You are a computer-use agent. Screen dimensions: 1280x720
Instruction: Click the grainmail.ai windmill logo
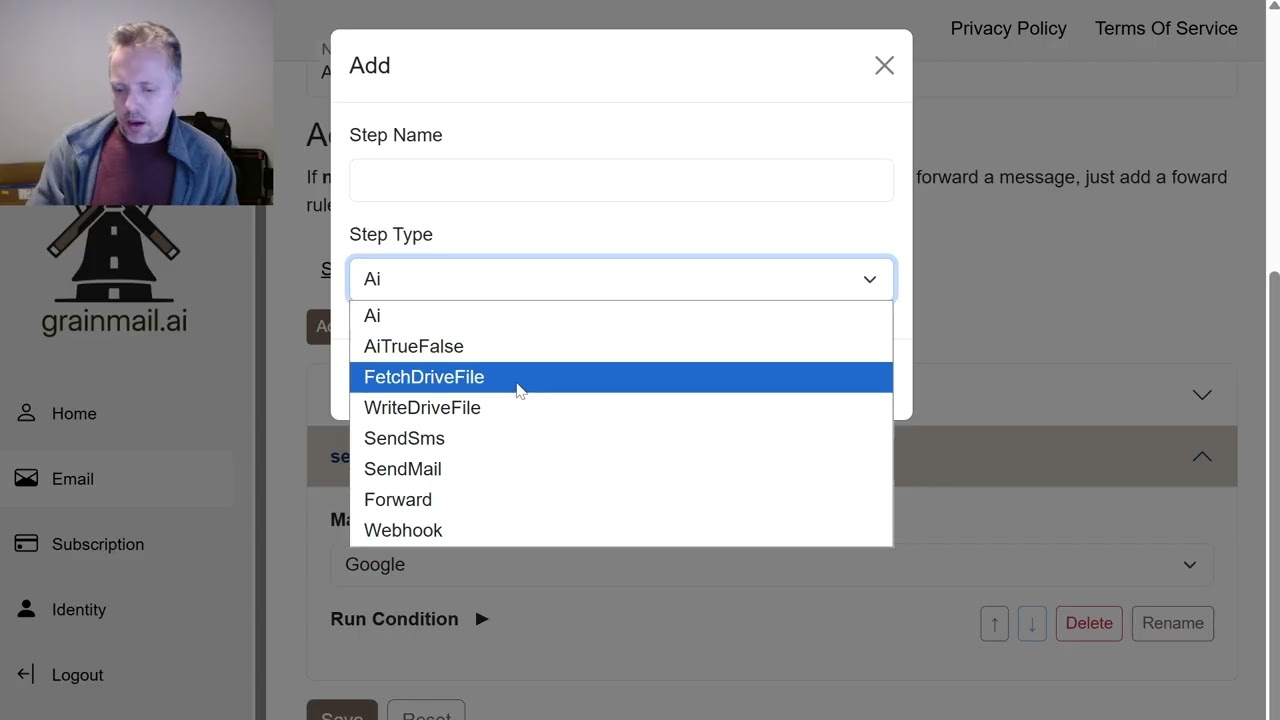tap(113, 270)
